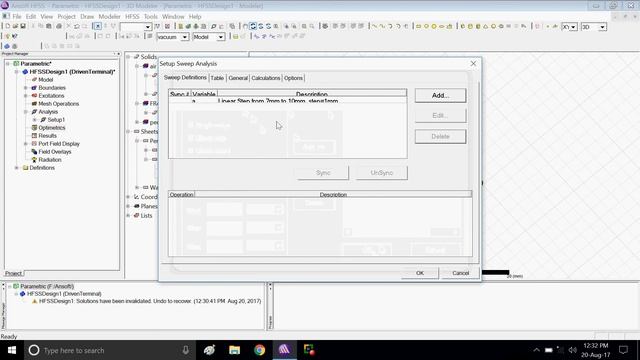Viewport: 640px width, 360px height.
Task: Click the Save toolbar icon
Action: [23, 26]
